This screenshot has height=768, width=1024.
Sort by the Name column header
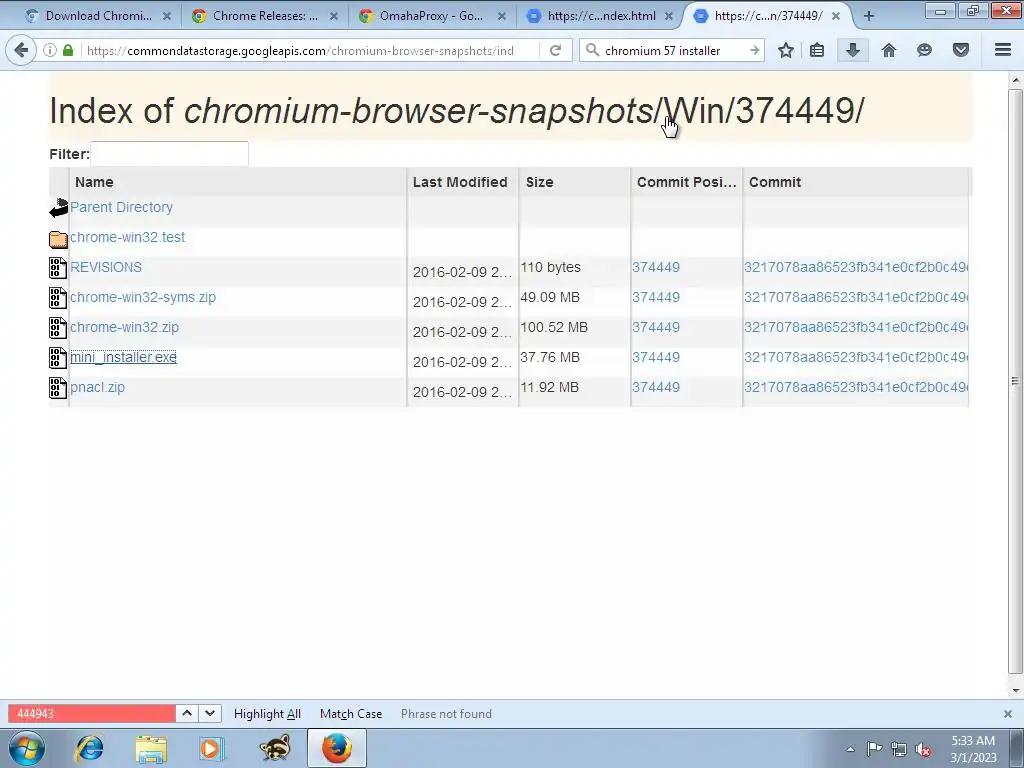(x=238, y=182)
